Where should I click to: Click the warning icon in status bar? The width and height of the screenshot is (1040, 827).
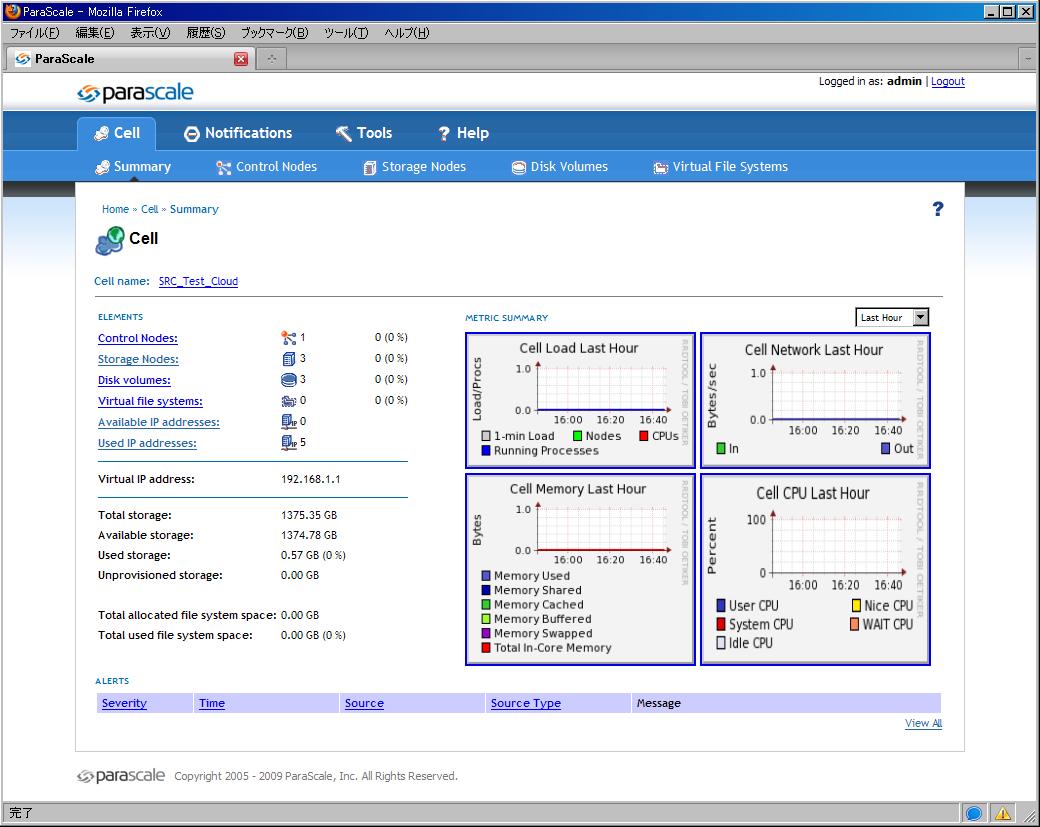coord(1002,813)
